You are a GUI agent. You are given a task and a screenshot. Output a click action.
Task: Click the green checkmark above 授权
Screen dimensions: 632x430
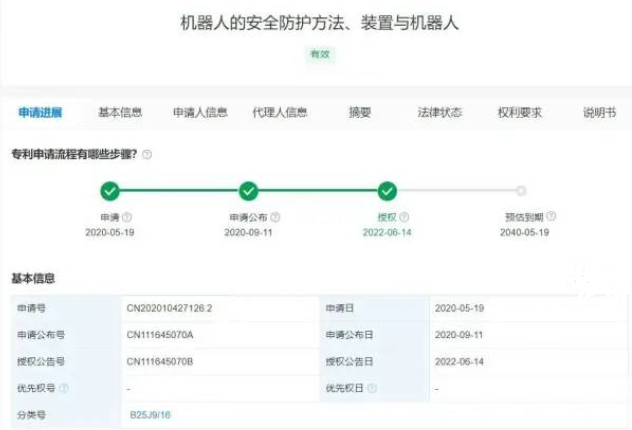[387, 191]
